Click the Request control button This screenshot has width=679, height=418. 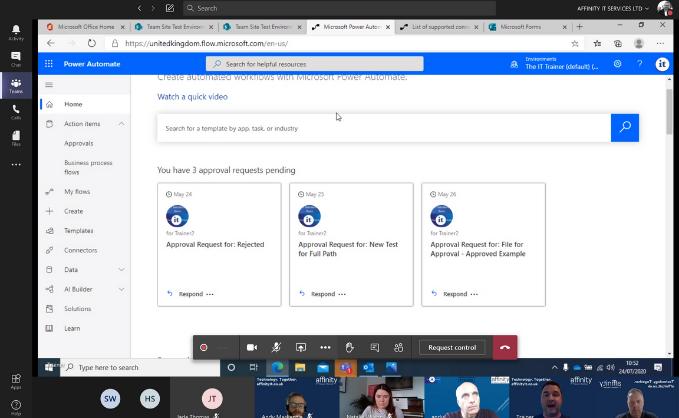coord(452,347)
